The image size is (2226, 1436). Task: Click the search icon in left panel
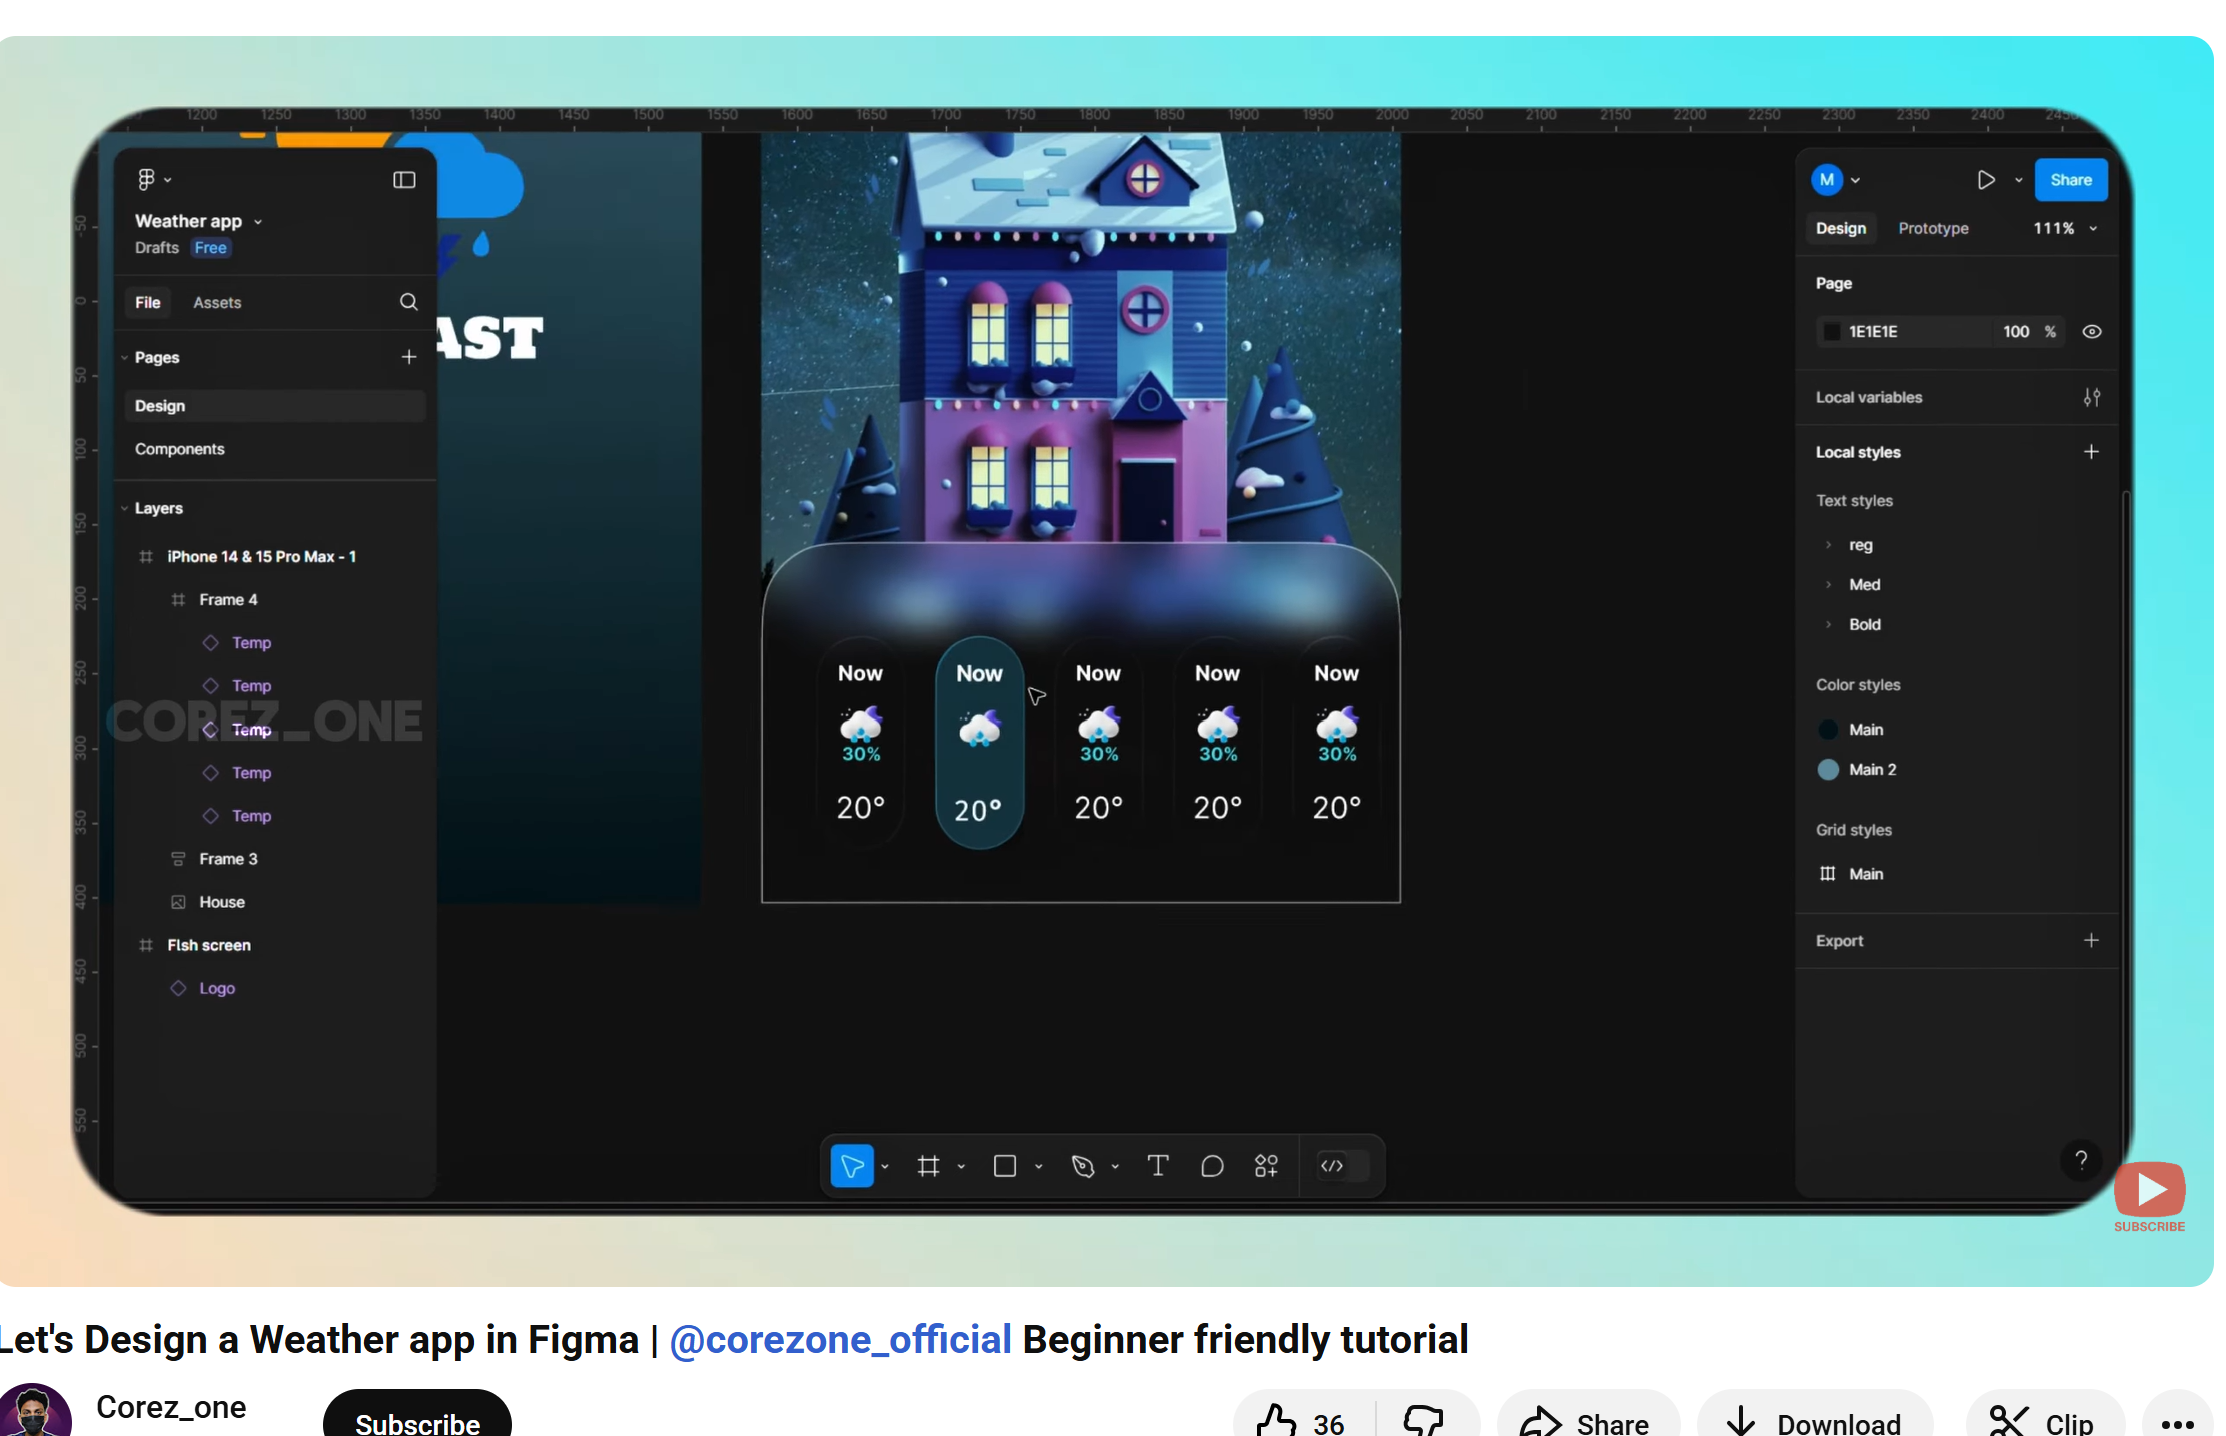click(x=408, y=302)
